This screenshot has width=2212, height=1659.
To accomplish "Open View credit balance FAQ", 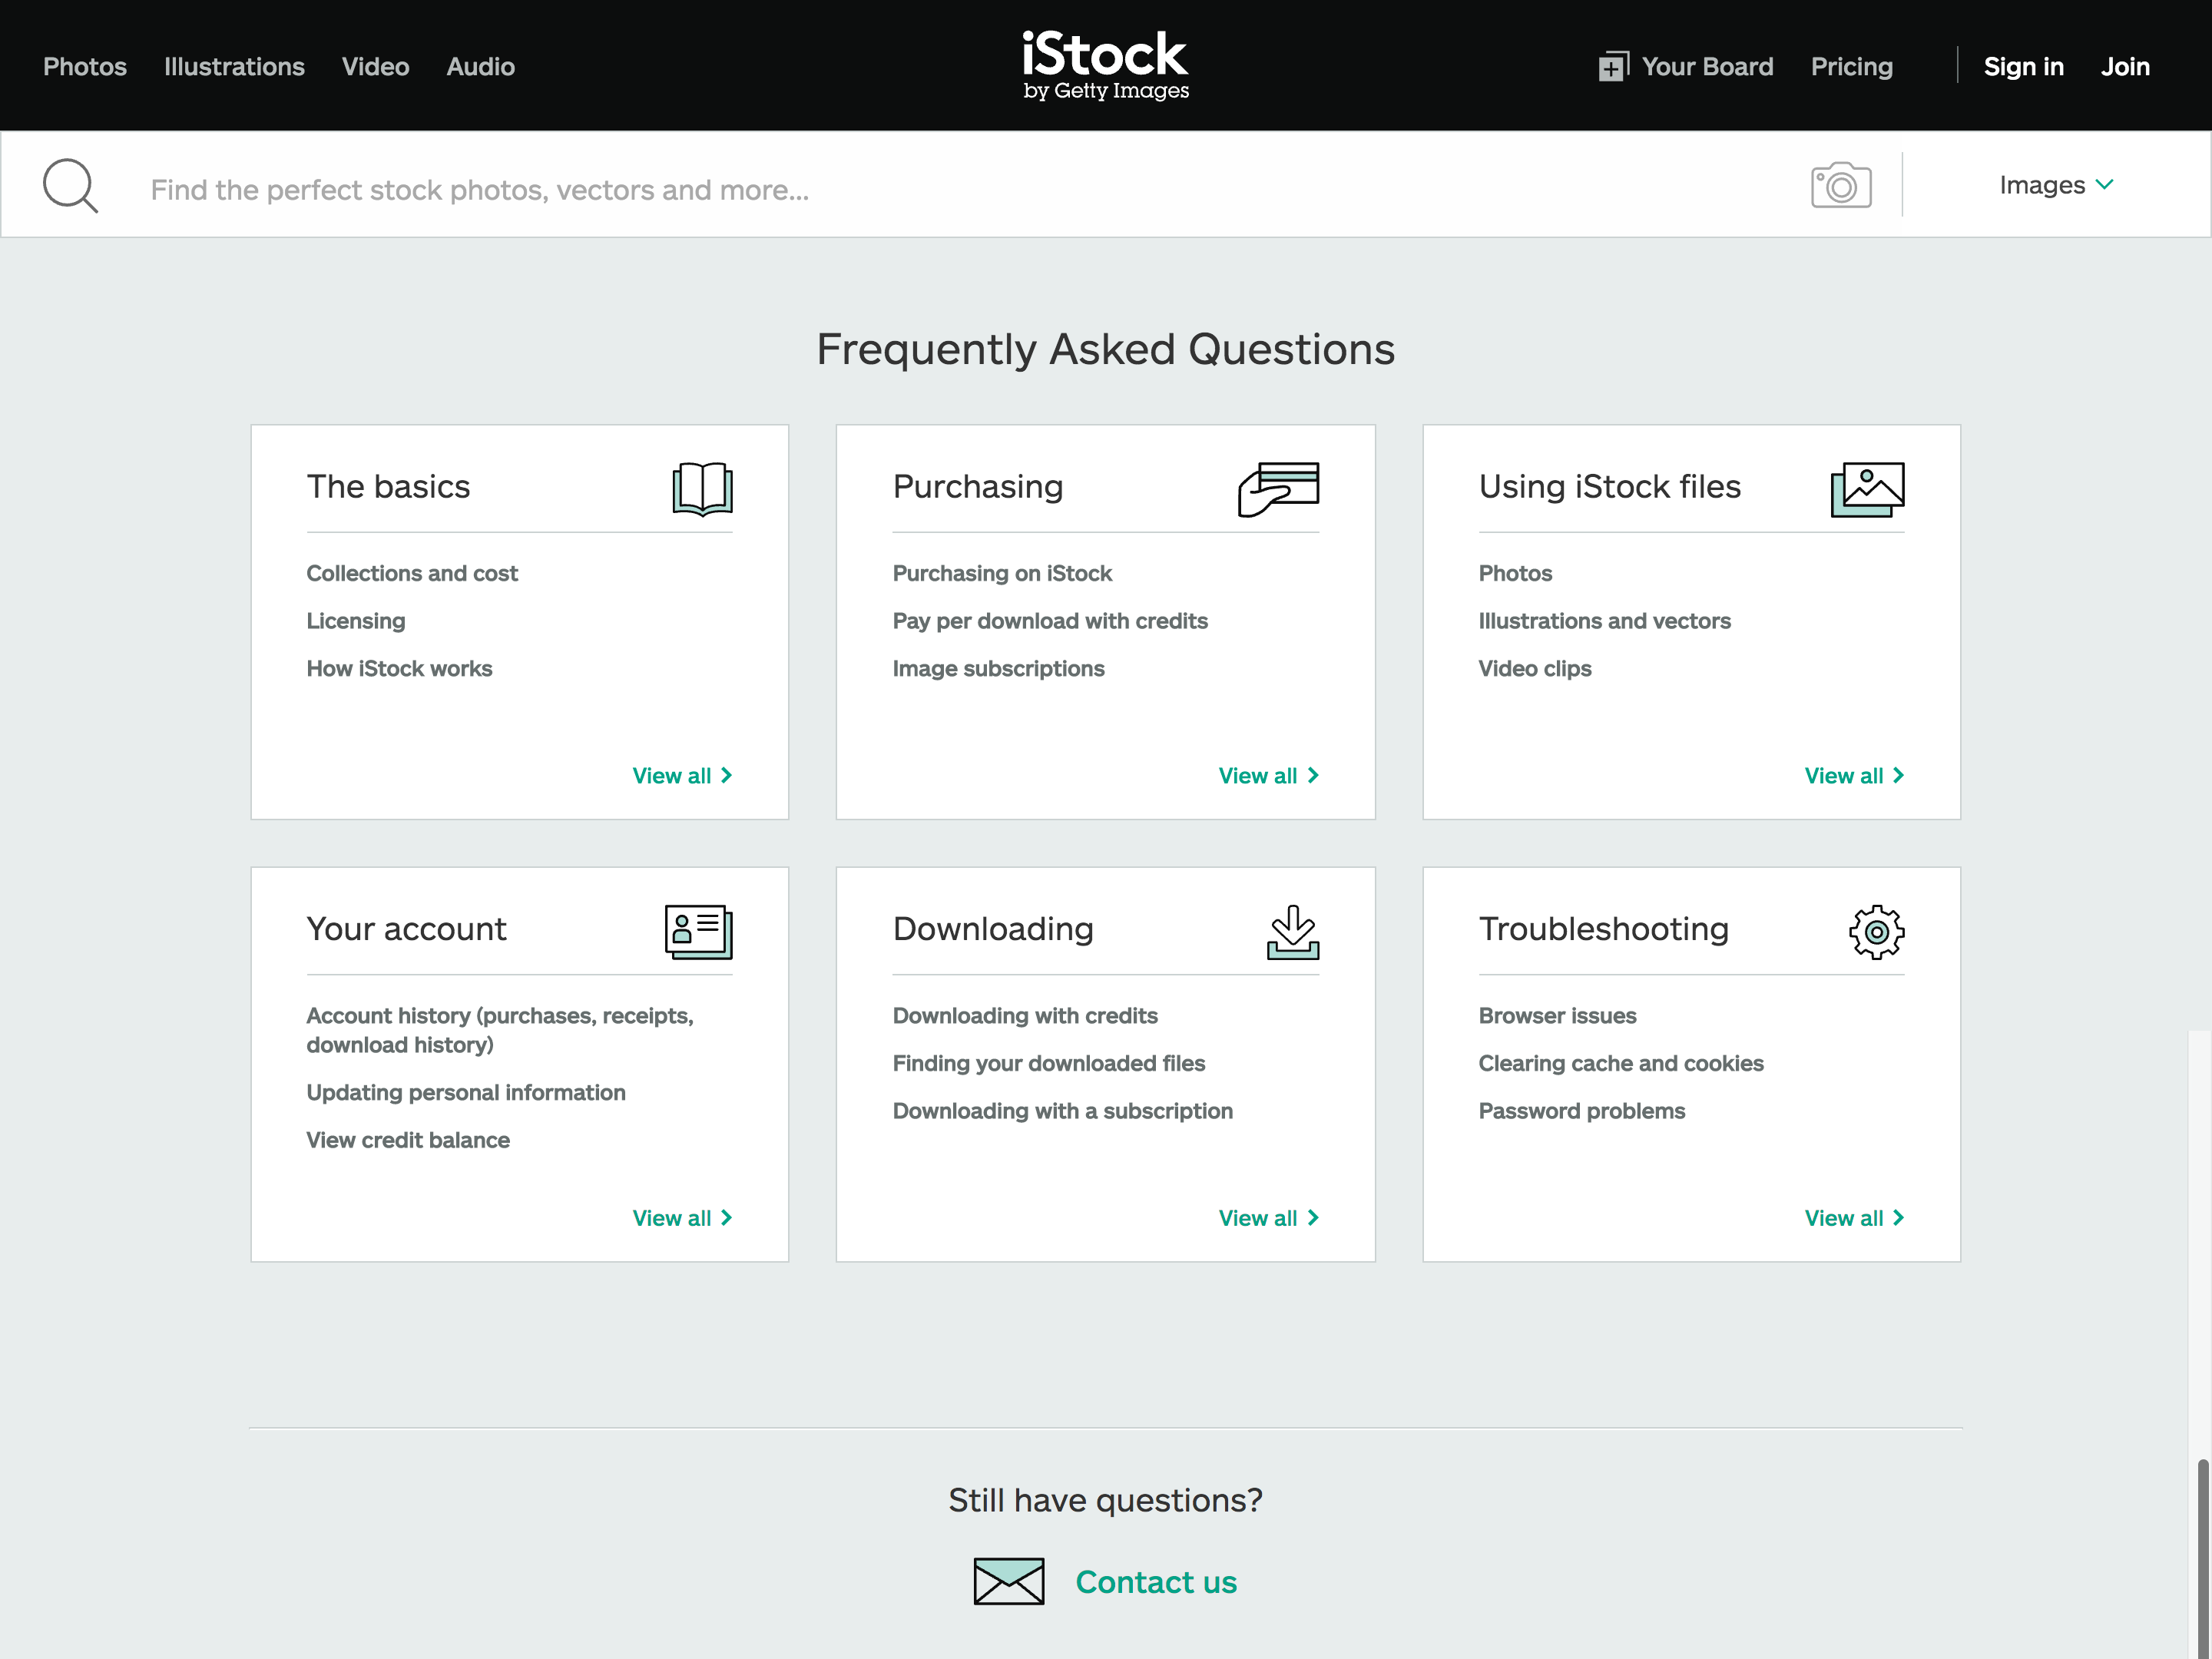I will [x=408, y=1141].
